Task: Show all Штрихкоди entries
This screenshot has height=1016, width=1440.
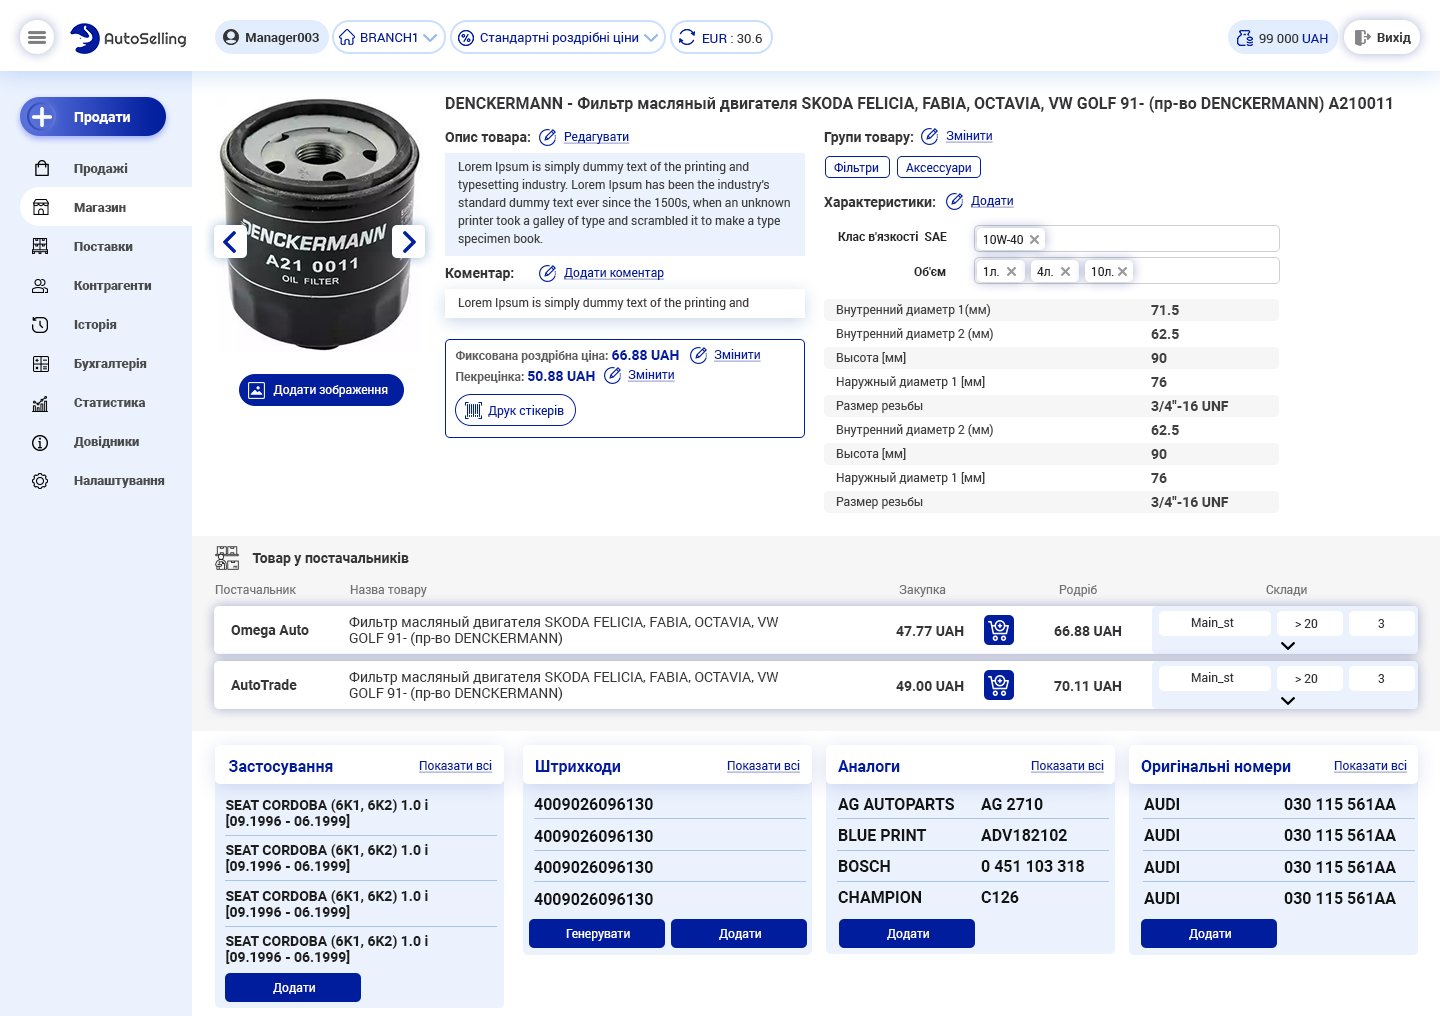Action: [763, 766]
